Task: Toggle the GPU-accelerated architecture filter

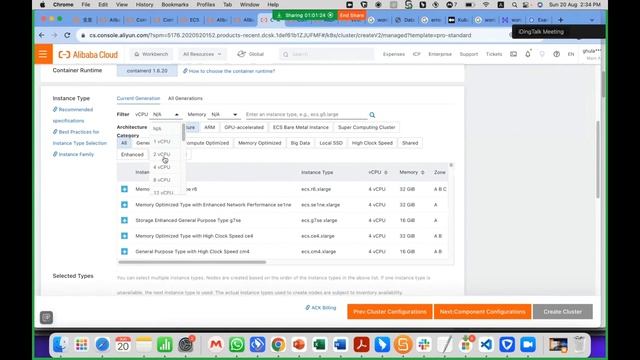Action: (244, 127)
